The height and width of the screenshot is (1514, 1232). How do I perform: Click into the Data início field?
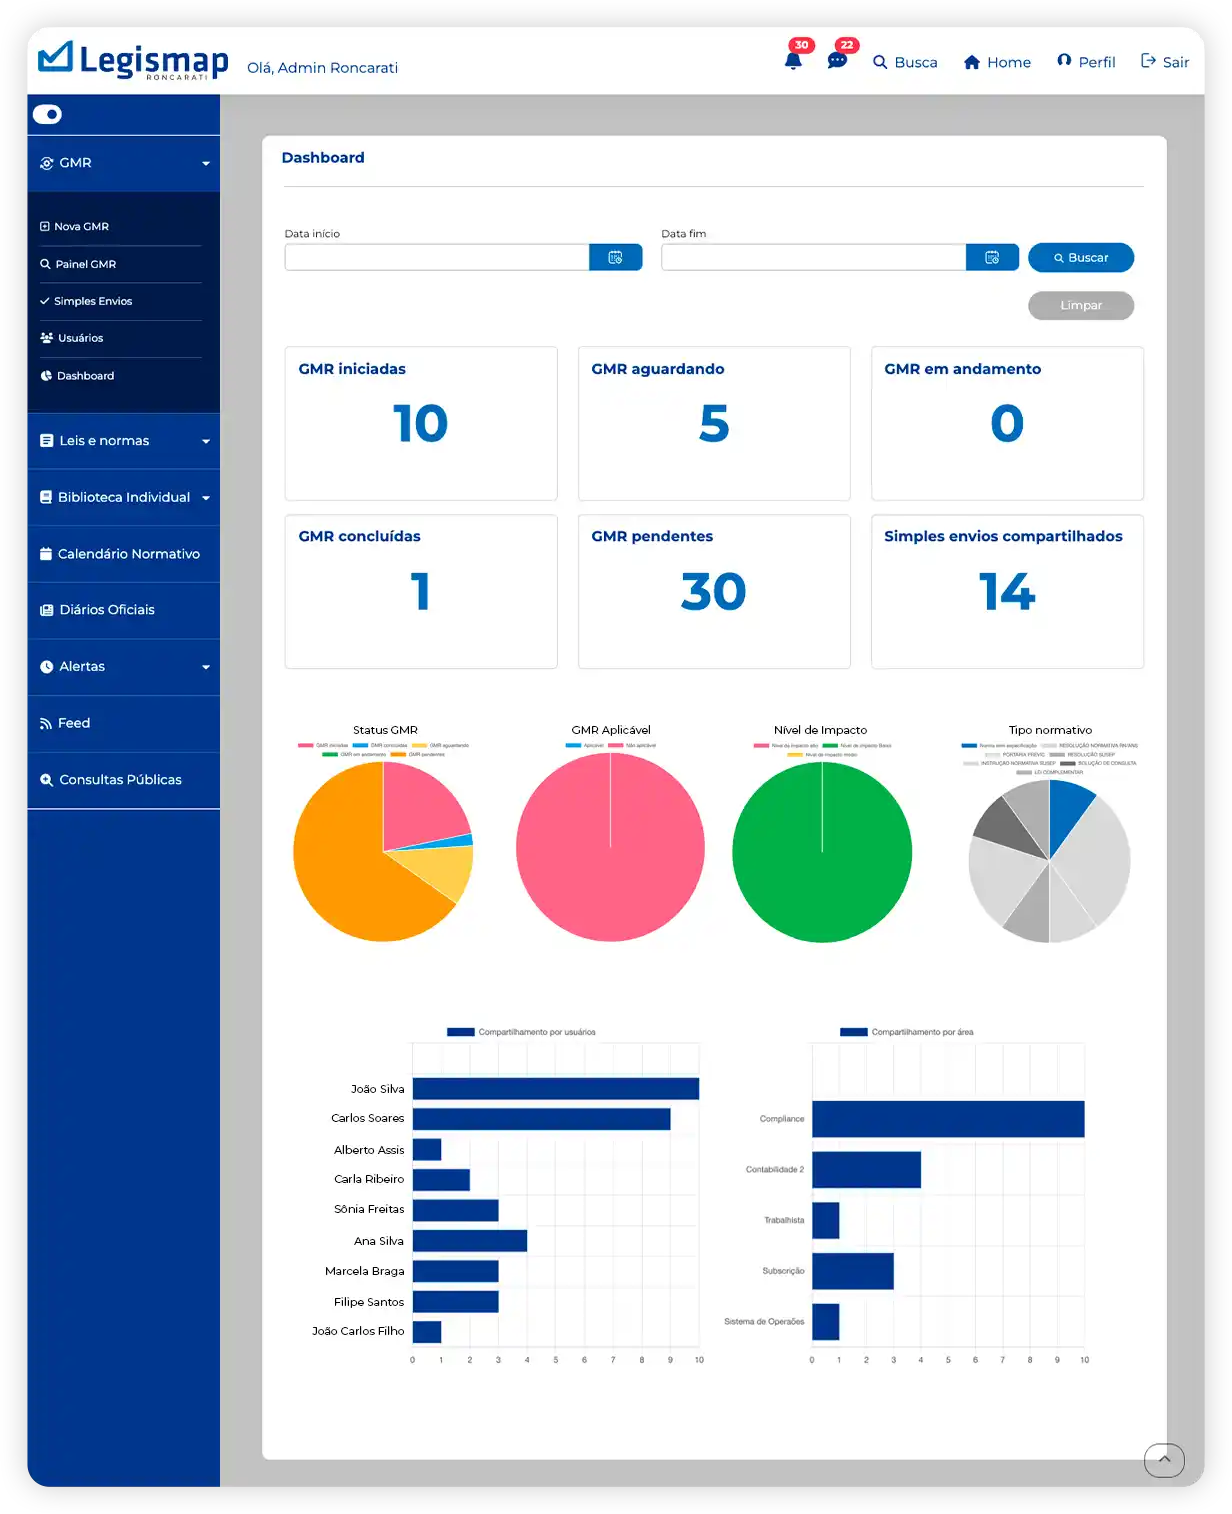(437, 258)
